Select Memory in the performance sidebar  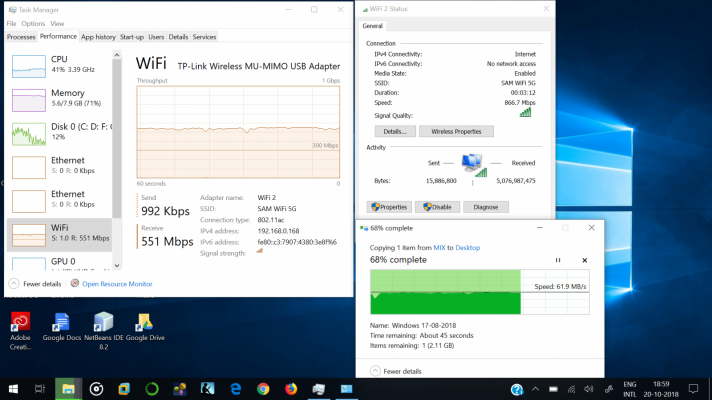click(x=59, y=99)
